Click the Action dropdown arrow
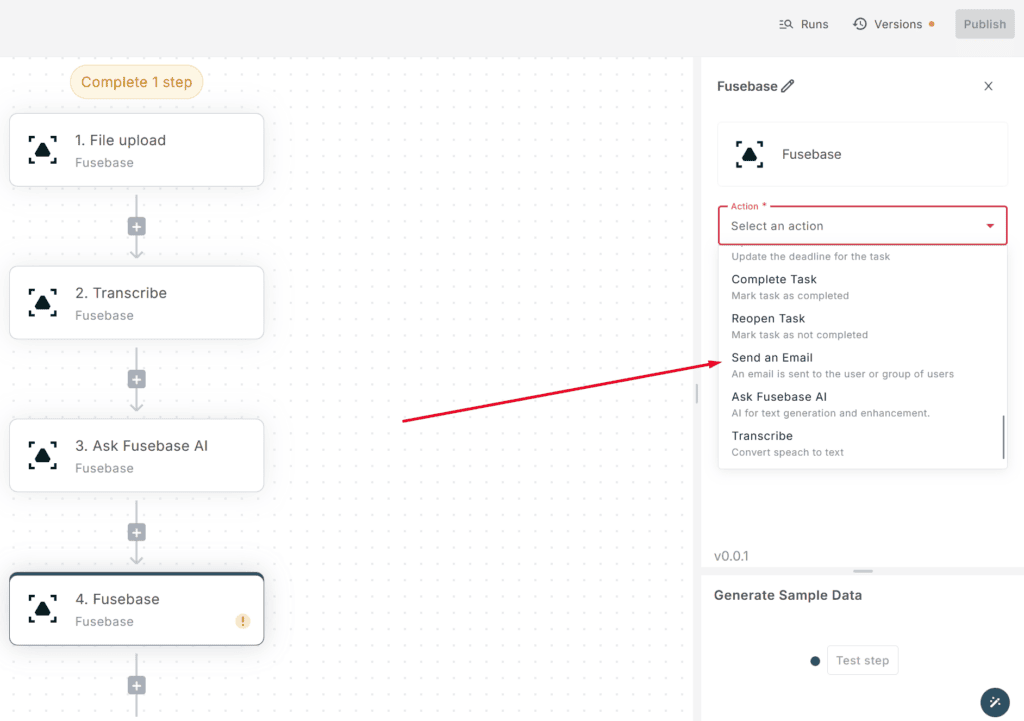Image resolution: width=1024 pixels, height=721 pixels. click(990, 226)
